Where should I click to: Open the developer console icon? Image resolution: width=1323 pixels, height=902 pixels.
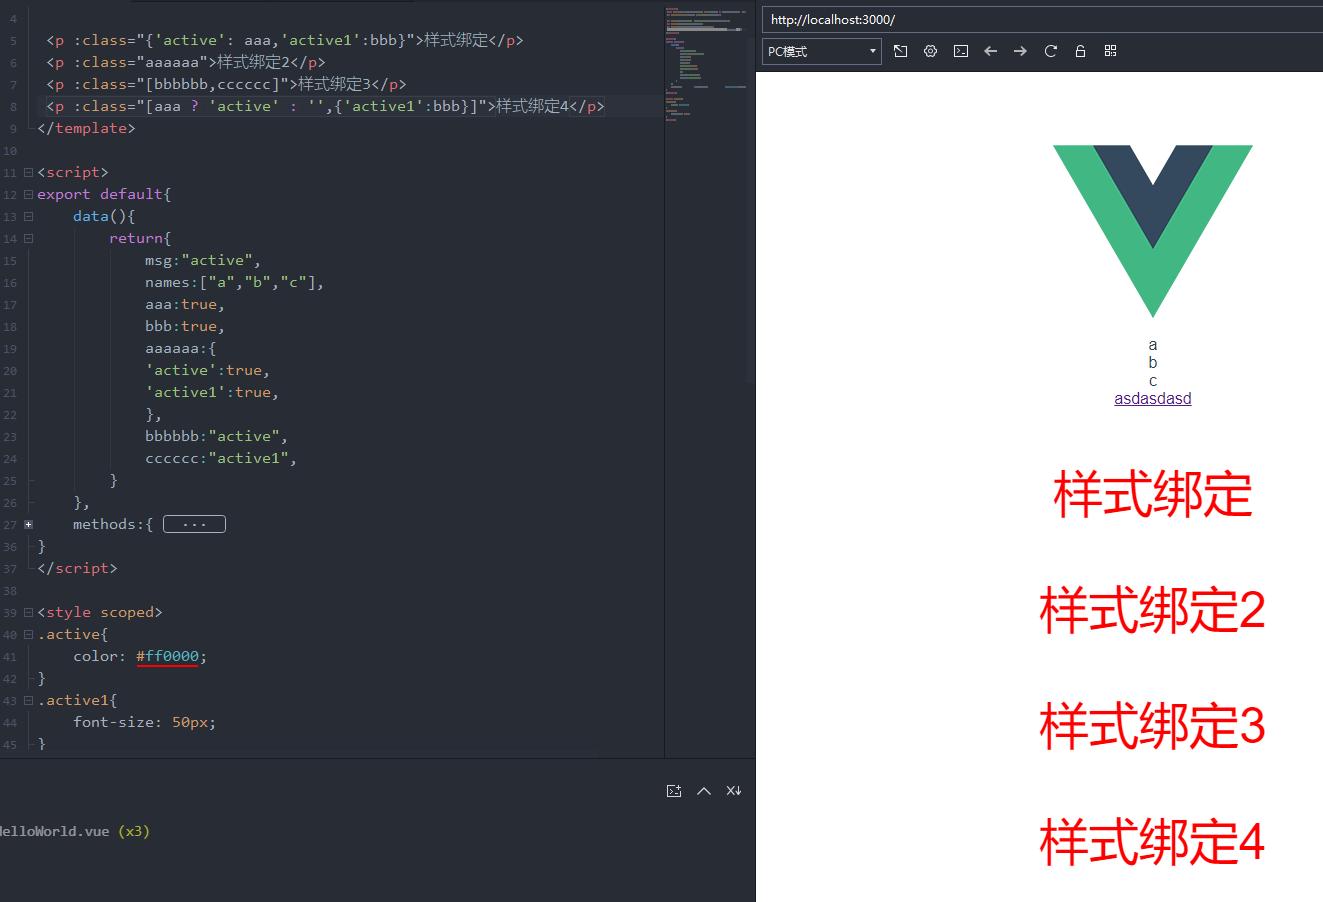[x=961, y=50]
